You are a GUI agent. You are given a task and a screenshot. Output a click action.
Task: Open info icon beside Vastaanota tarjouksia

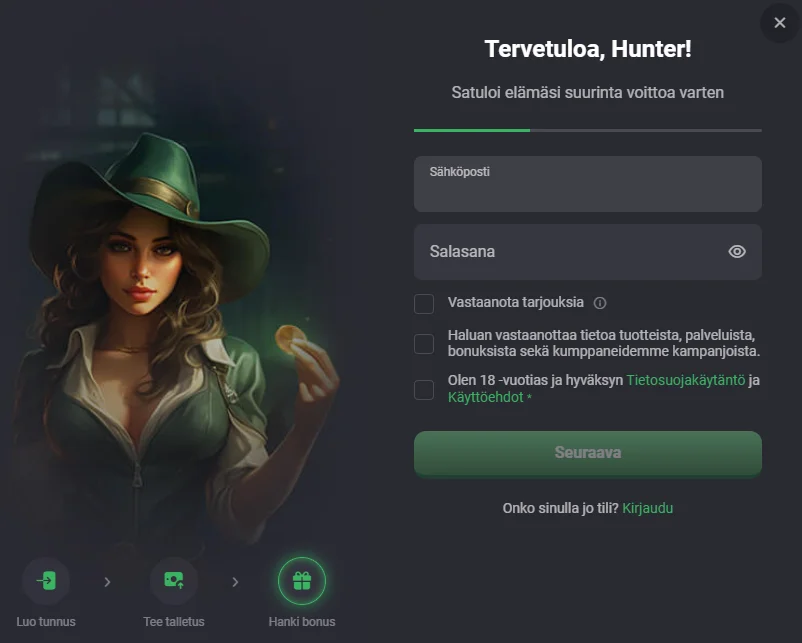(600, 303)
